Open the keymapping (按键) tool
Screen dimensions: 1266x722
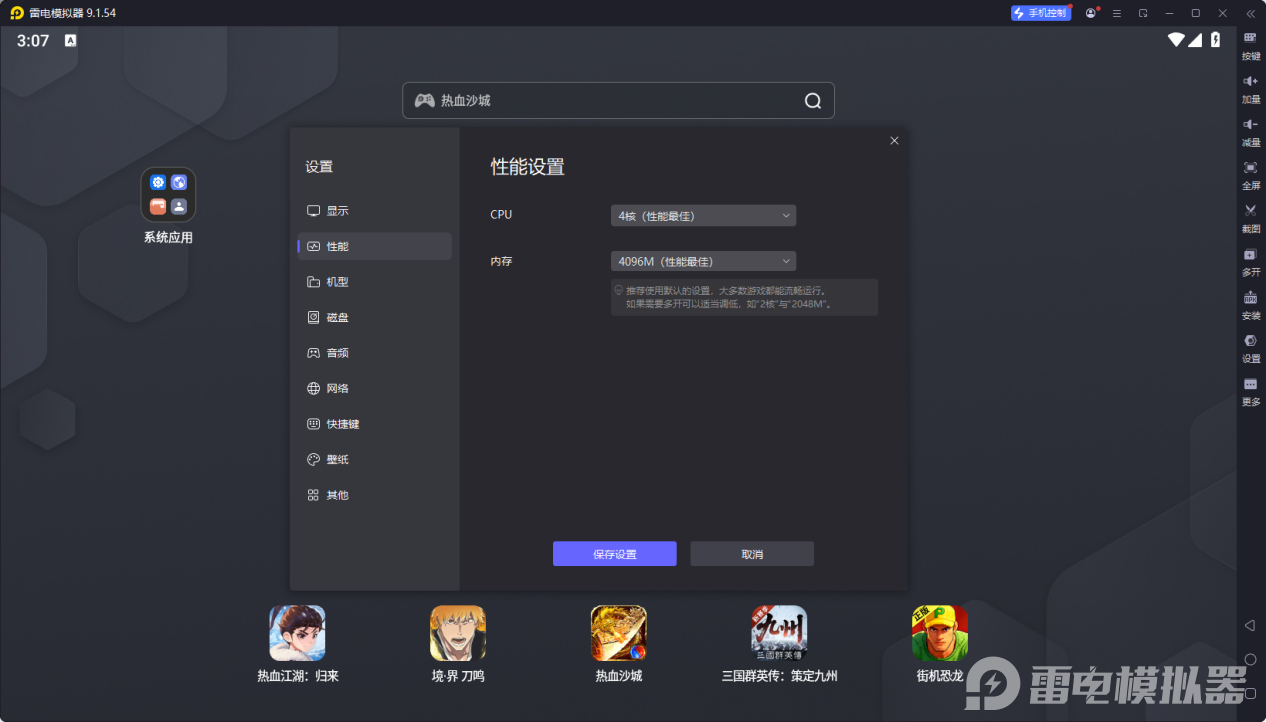tap(1249, 45)
